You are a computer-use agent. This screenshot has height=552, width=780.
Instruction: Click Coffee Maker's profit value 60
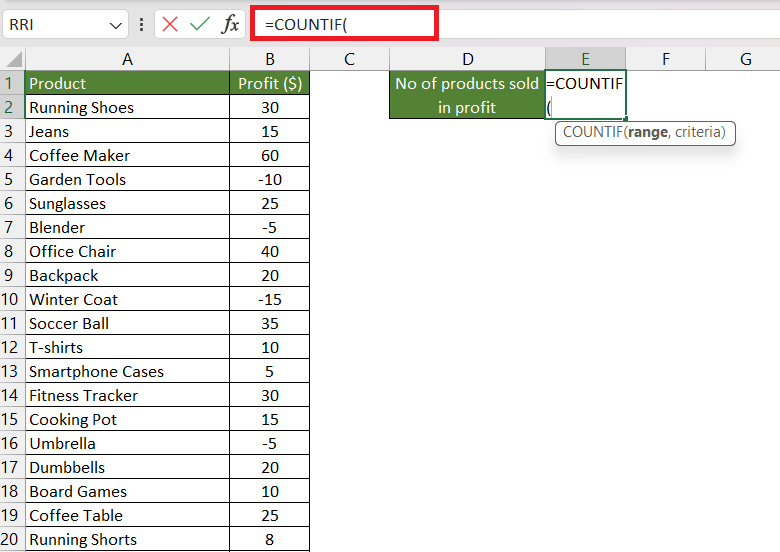(270, 155)
